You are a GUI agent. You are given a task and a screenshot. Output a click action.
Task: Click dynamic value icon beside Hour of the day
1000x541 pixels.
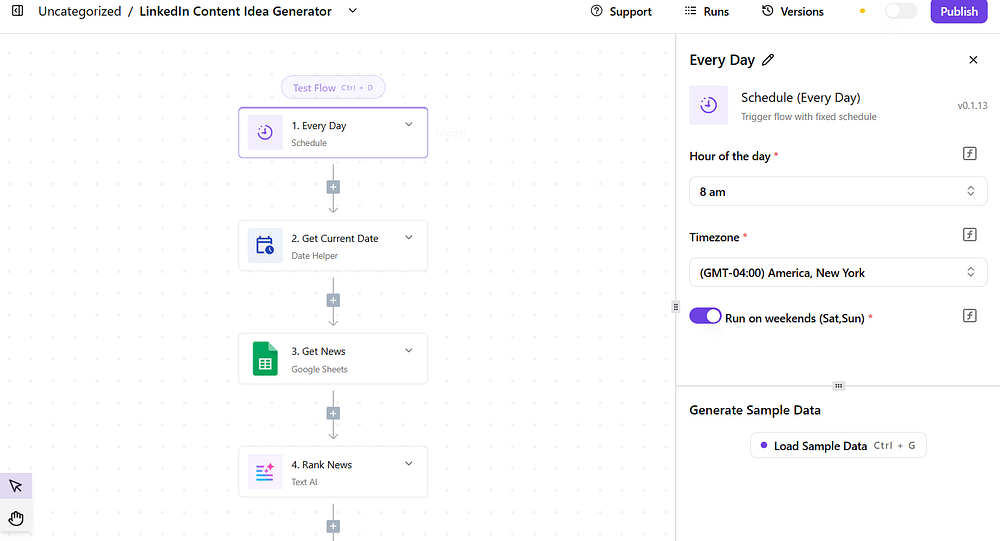pyautogui.click(x=969, y=154)
